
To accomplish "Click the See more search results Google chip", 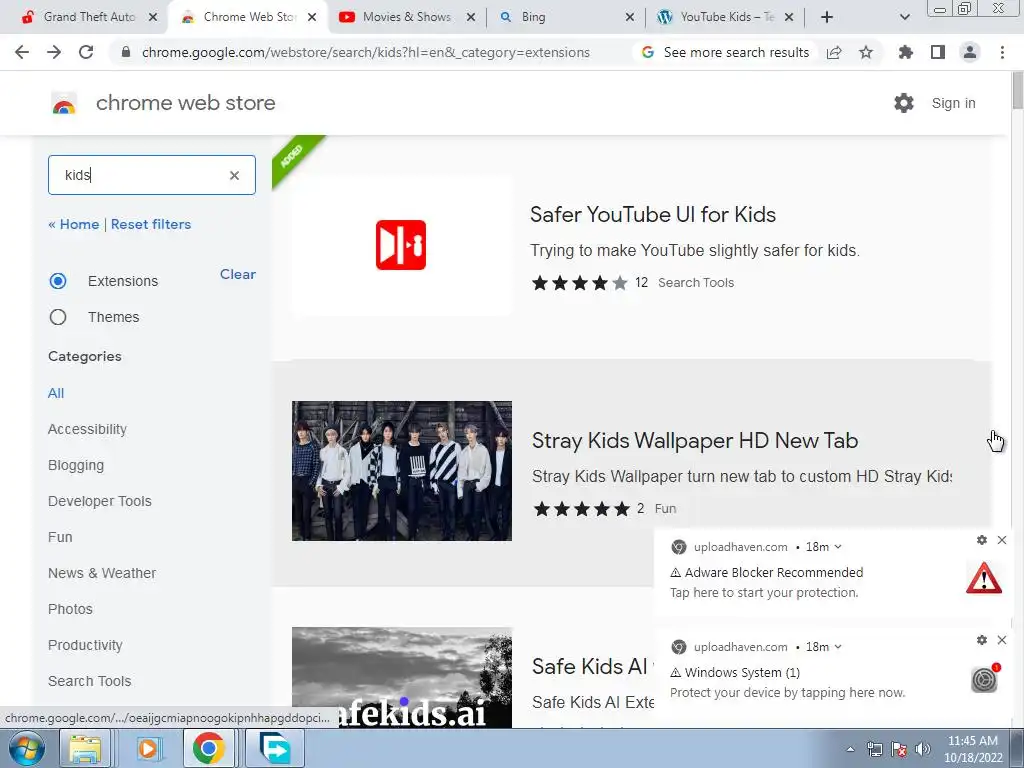I will pyautogui.click(x=725, y=52).
